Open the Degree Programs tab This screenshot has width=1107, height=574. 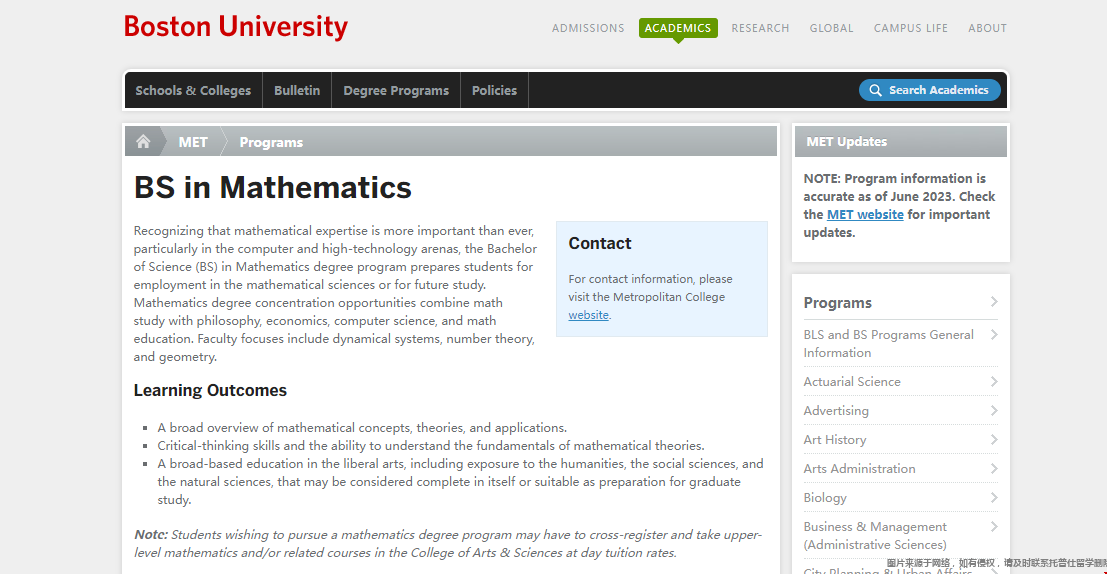(396, 90)
